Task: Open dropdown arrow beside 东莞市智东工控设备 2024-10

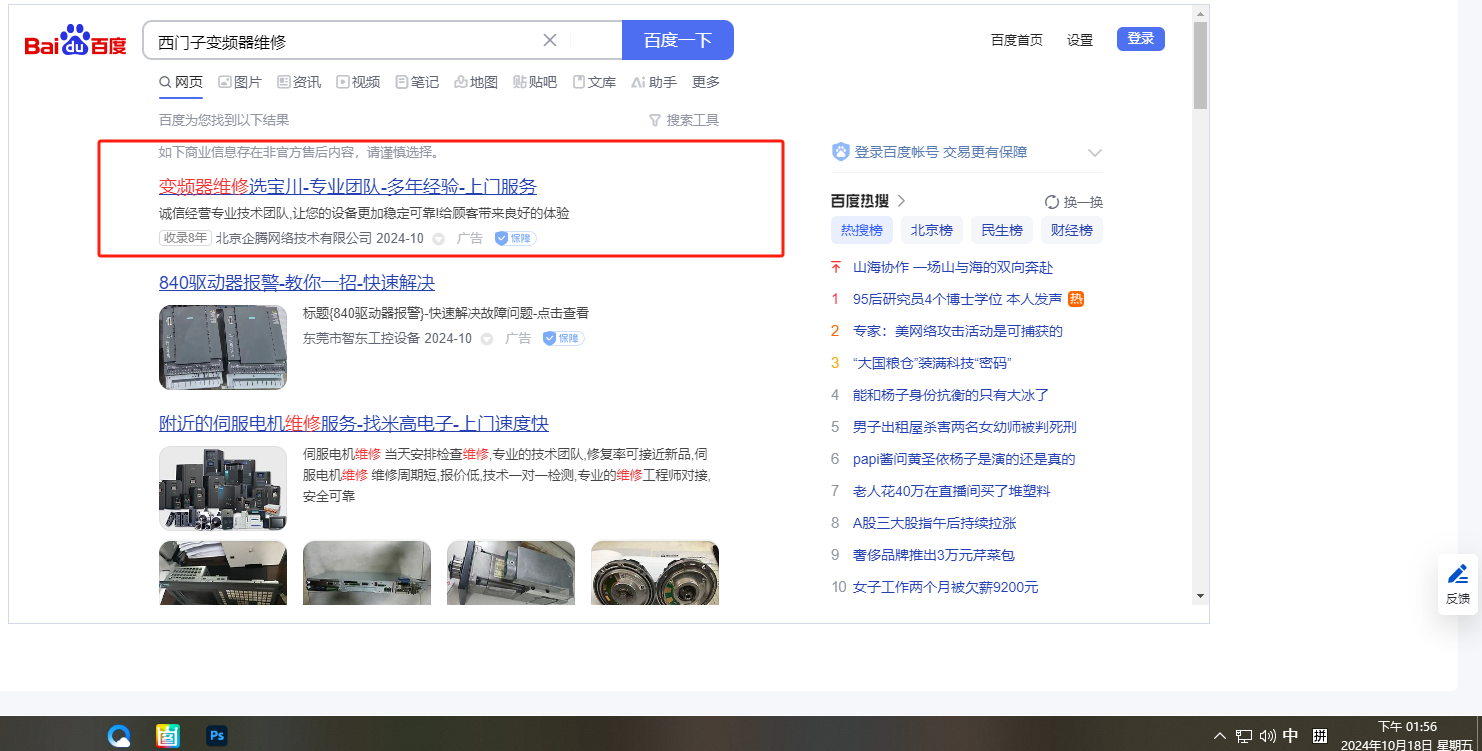Action: click(x=487, y=339)
